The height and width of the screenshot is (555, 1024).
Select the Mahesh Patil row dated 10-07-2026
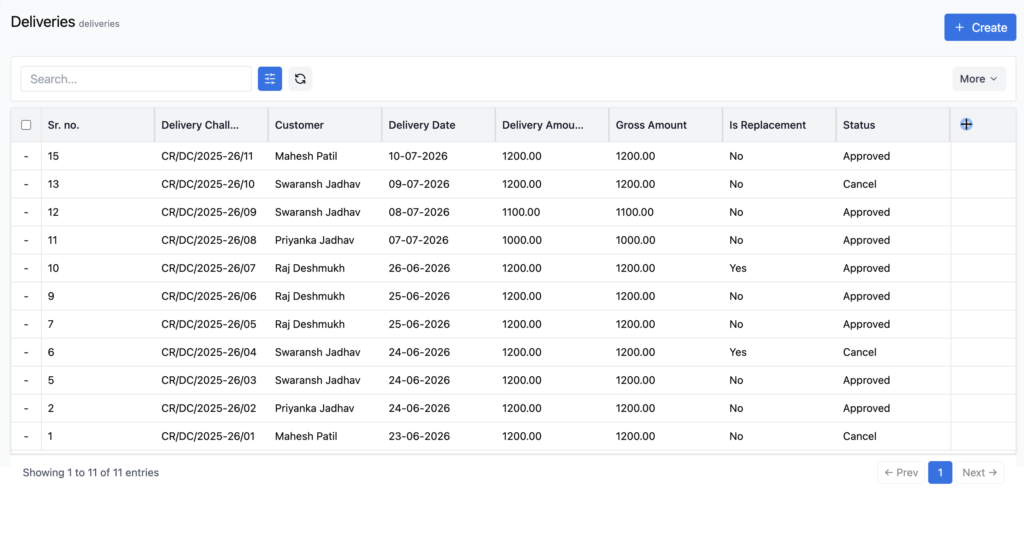coord(513,156)
